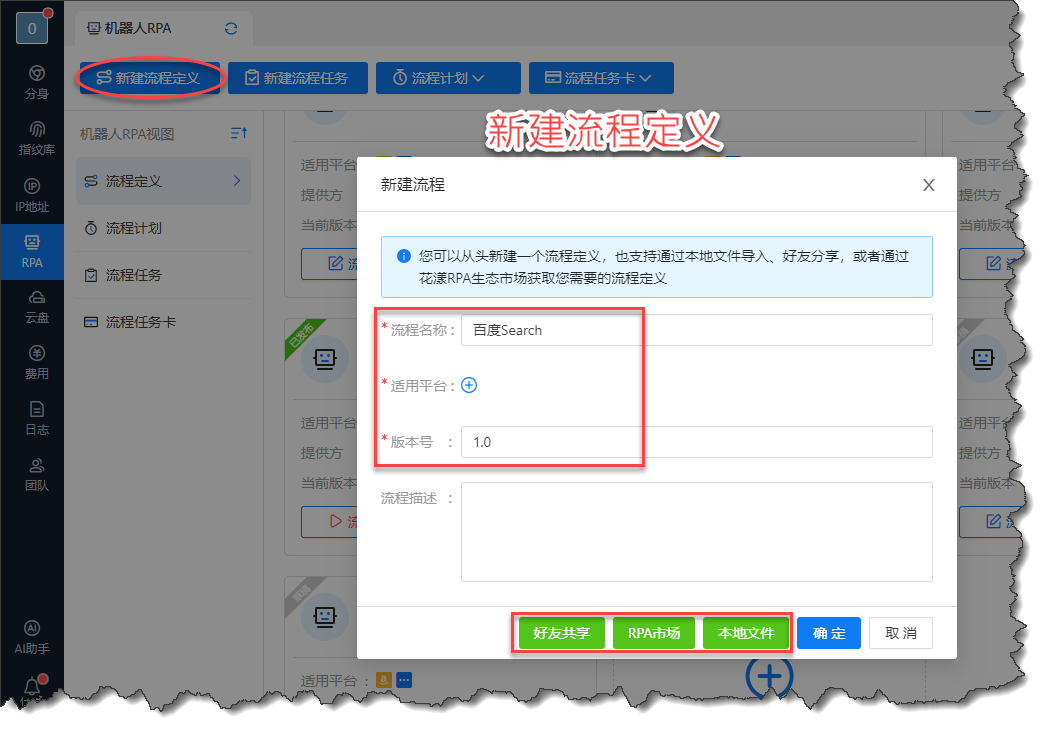
Task: Open 分身 in the left sidebar
Action: [x=36, y=82]
